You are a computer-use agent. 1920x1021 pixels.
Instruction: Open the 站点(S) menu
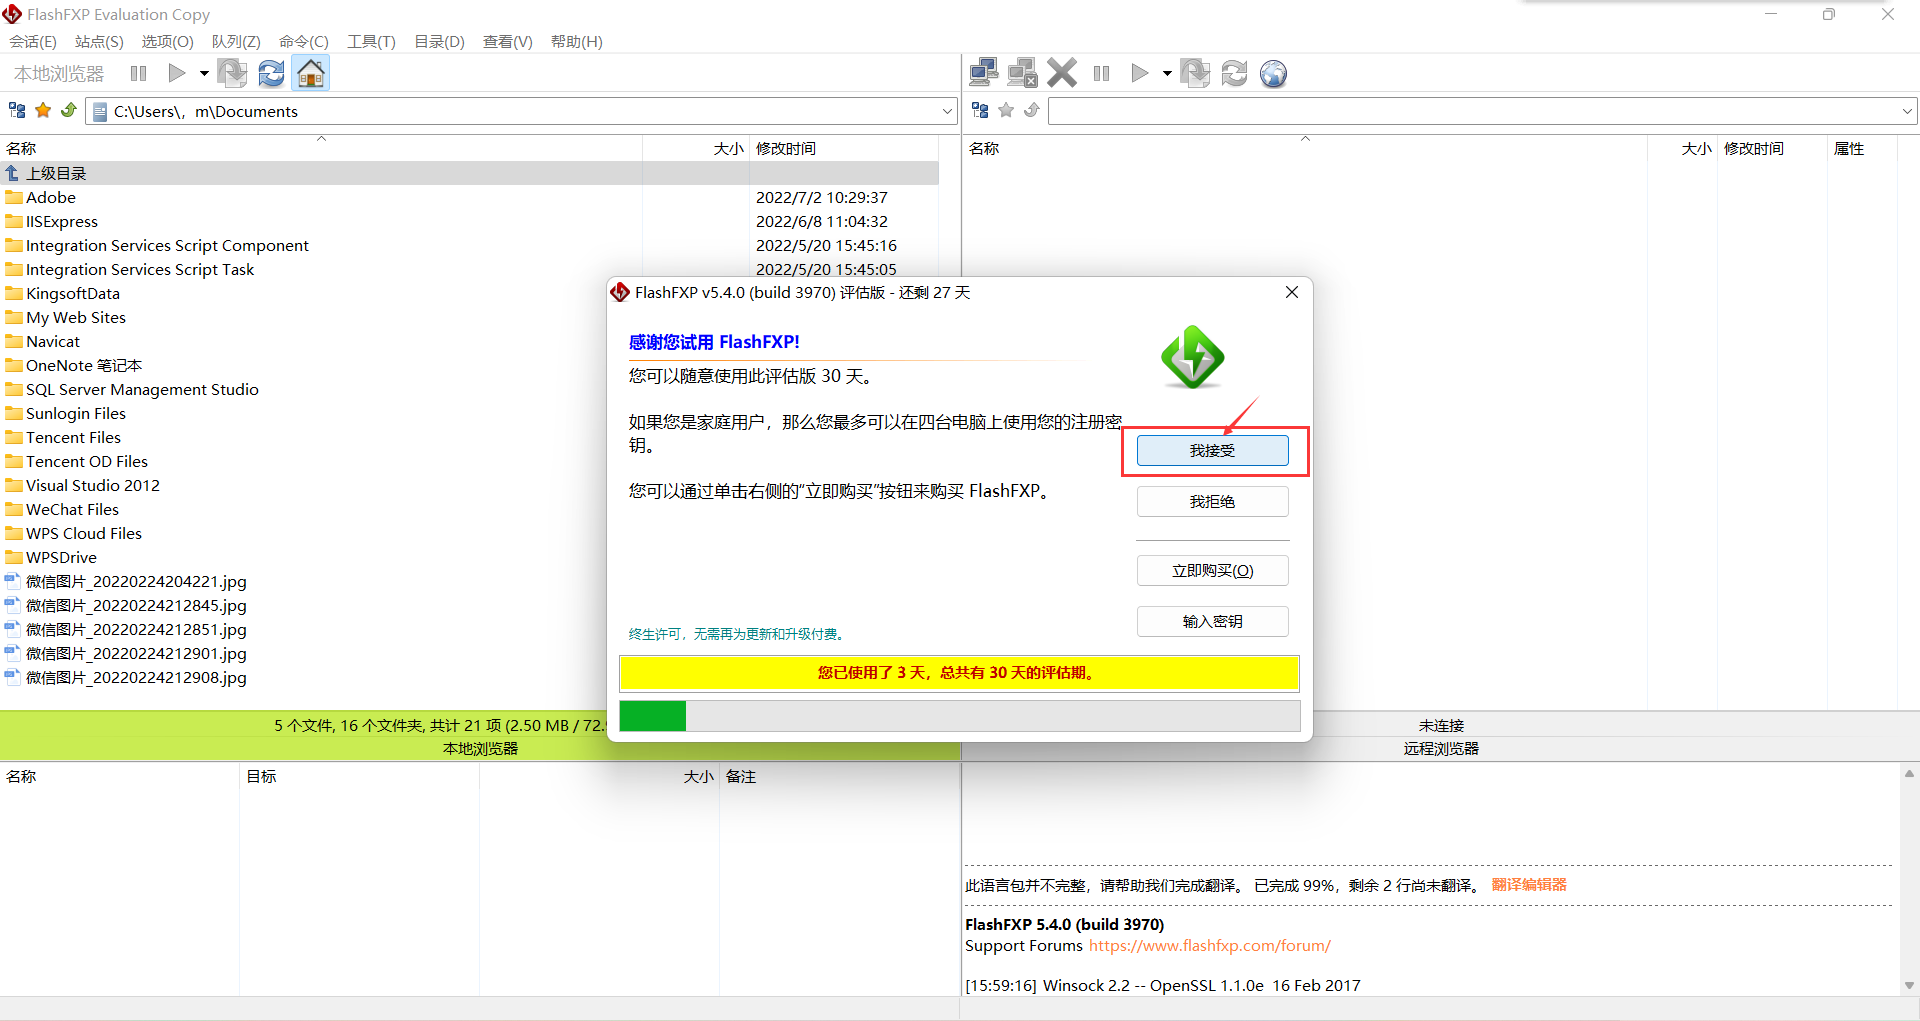click(97, 42)
